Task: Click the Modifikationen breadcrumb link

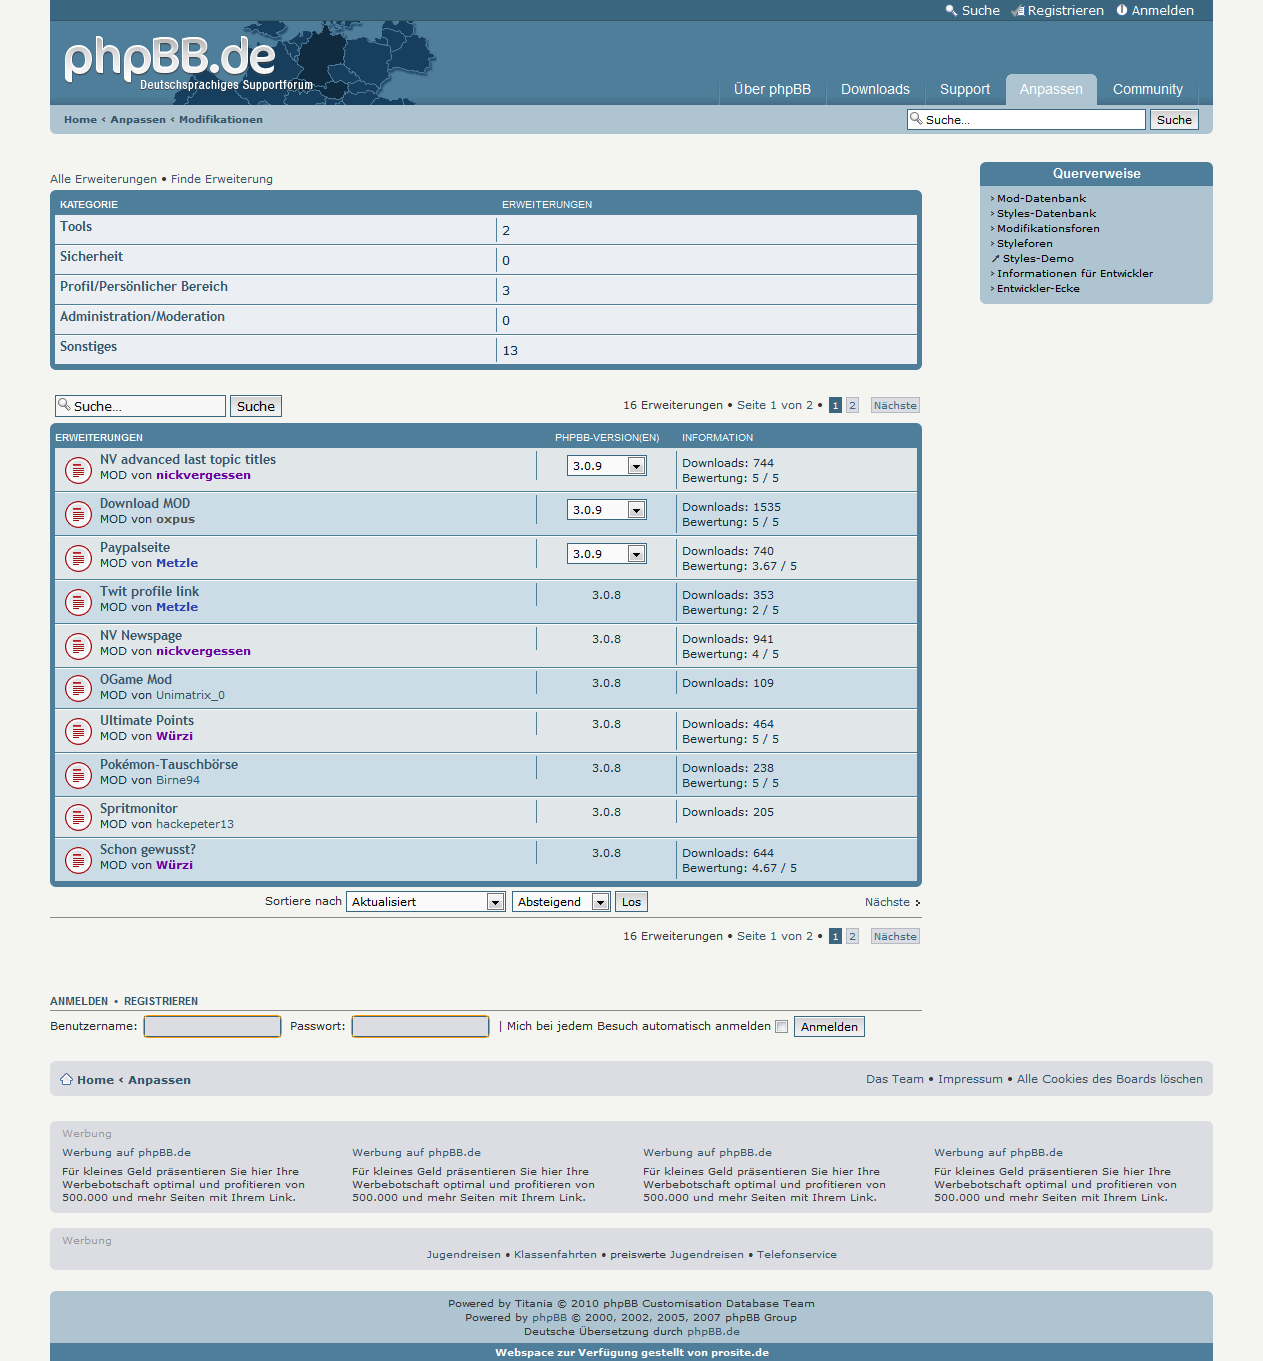Action: click(221, 120)
